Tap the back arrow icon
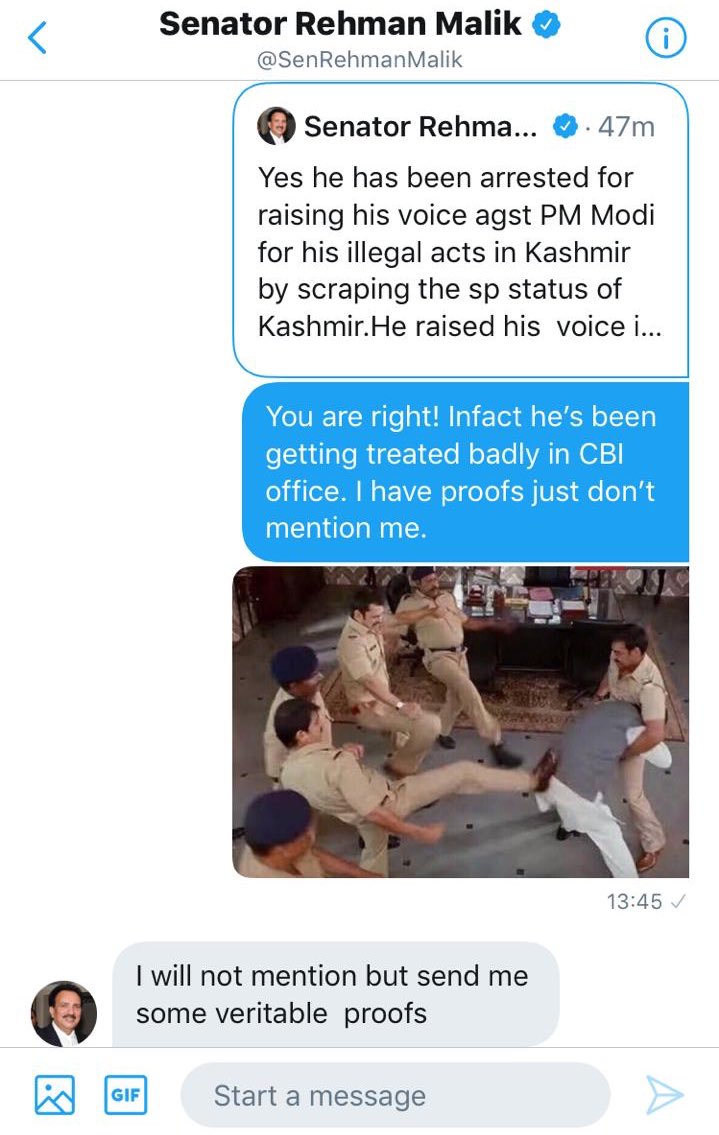This screenshot has height=1135, width=719. pyautogui.click(x=37, y=38)
